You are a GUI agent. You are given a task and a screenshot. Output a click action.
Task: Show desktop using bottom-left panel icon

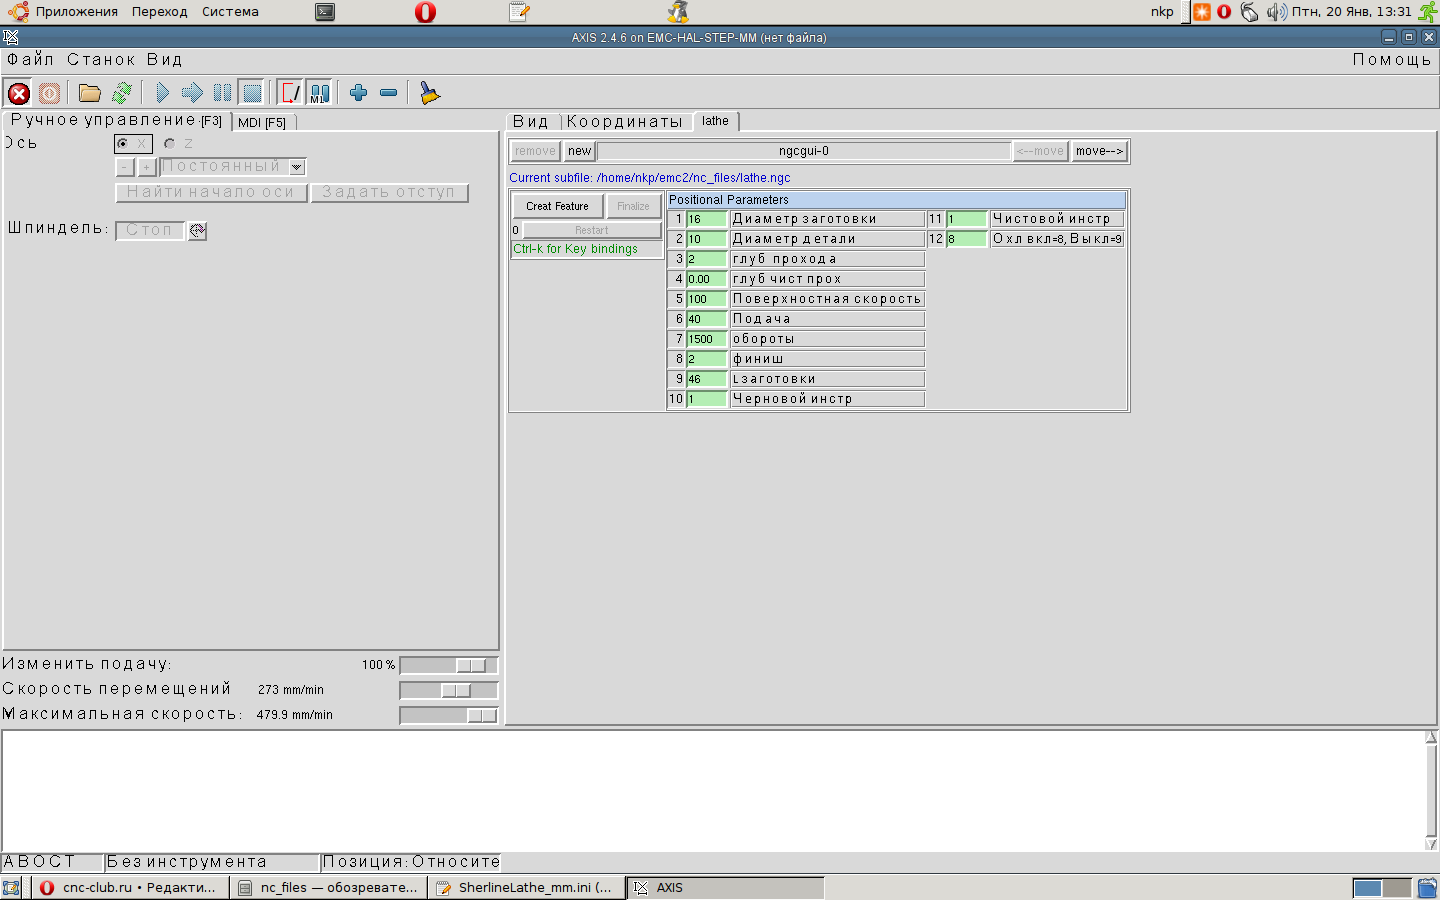[x=11, y=888]
